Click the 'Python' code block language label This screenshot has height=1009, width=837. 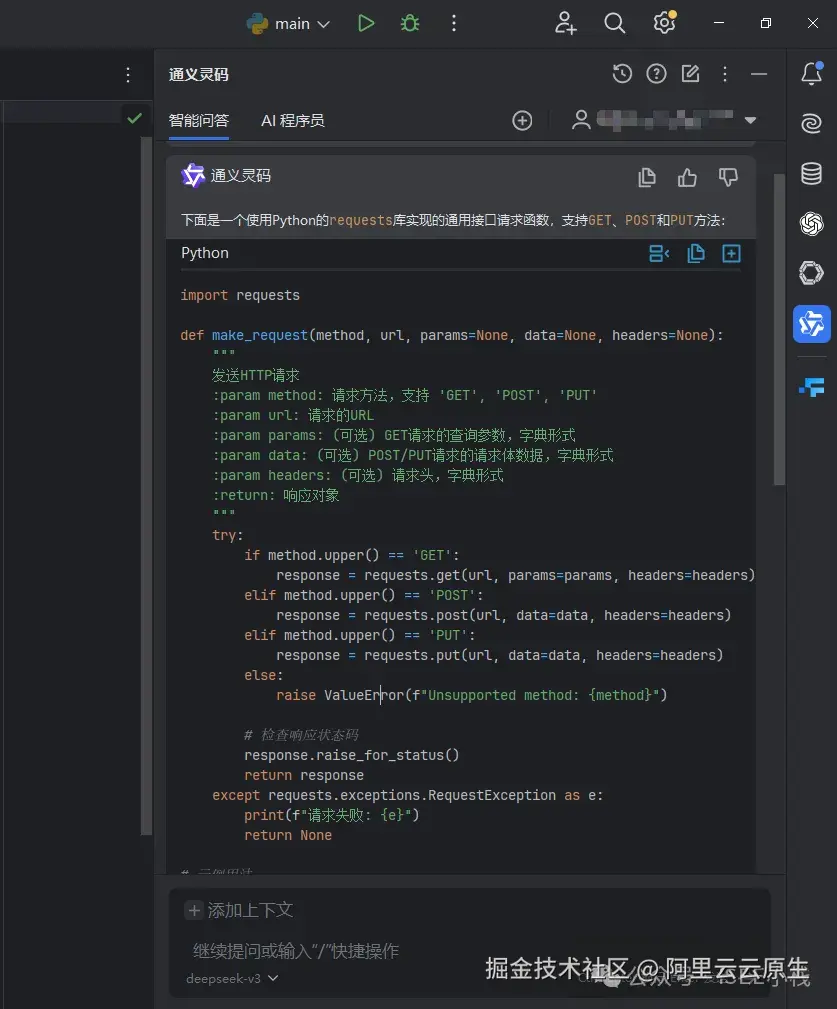(205, 253)
